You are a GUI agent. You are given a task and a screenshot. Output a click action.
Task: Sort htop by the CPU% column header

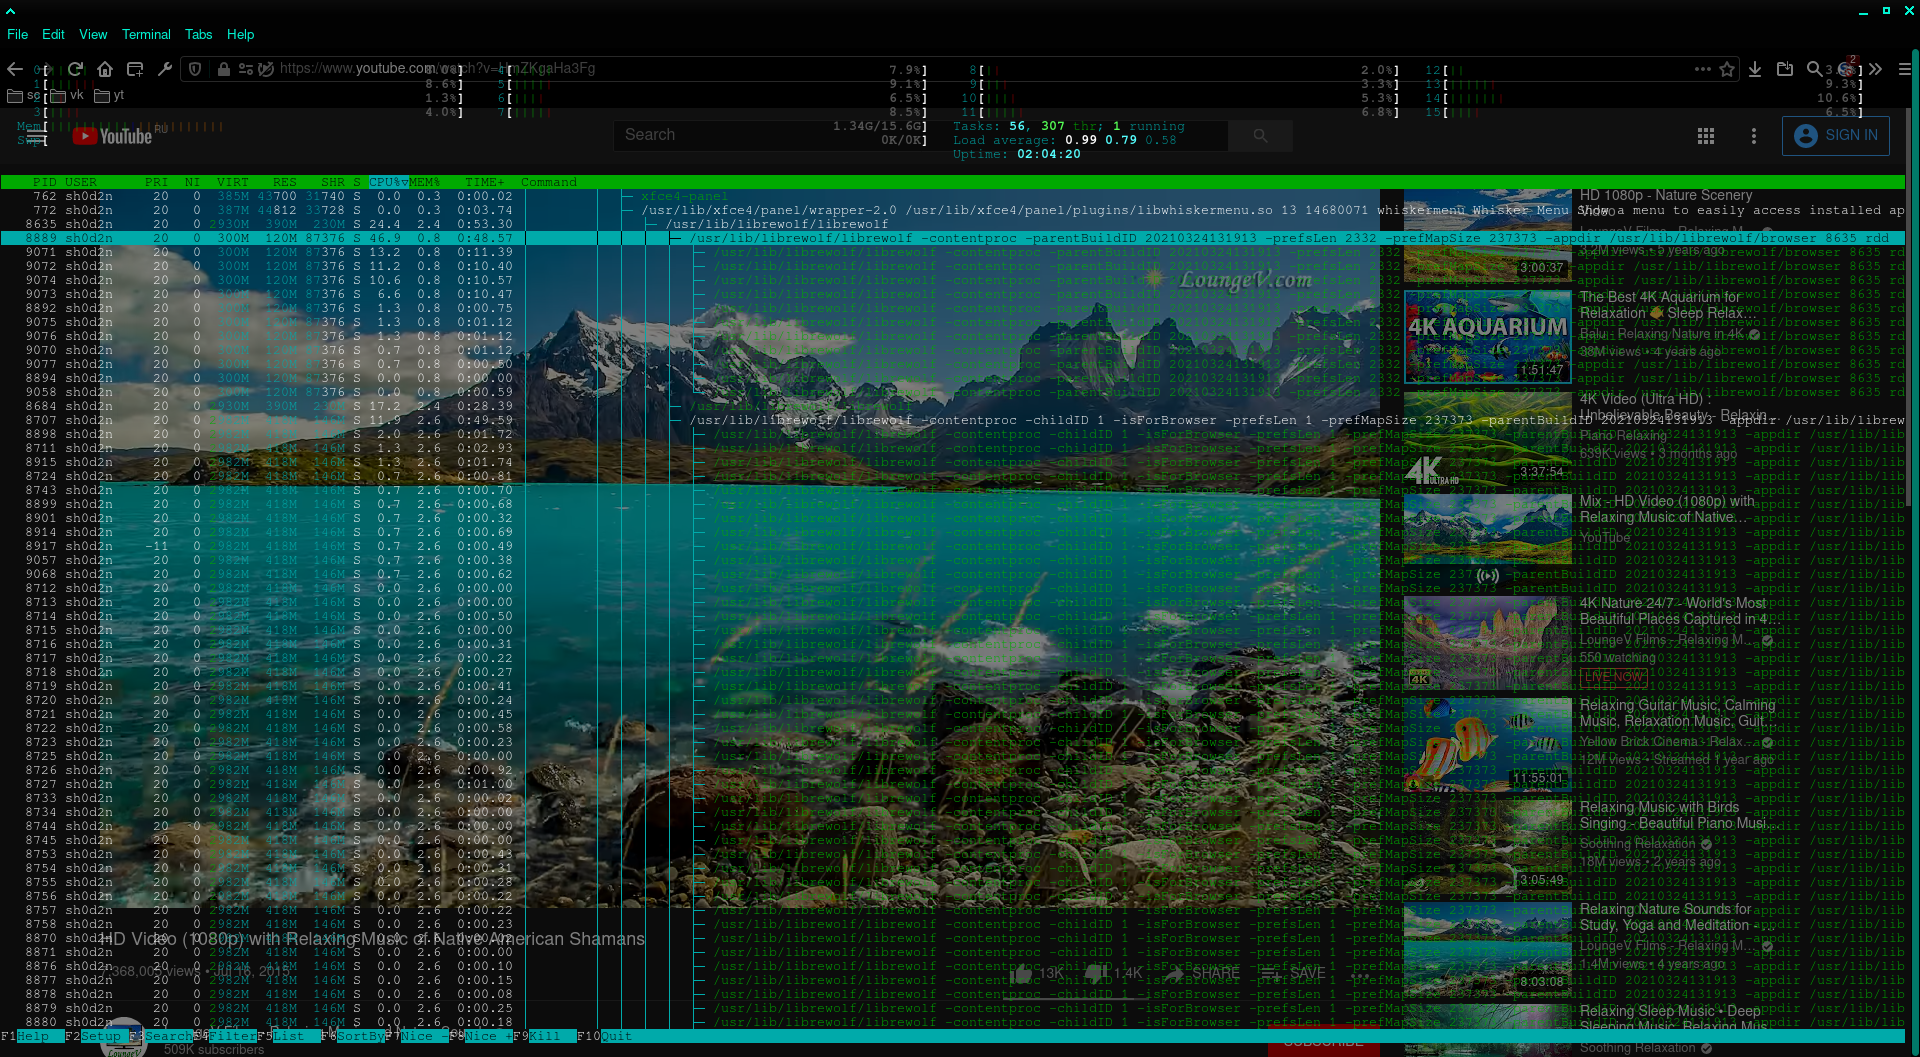pyautogui.click(x=388, y=182)
